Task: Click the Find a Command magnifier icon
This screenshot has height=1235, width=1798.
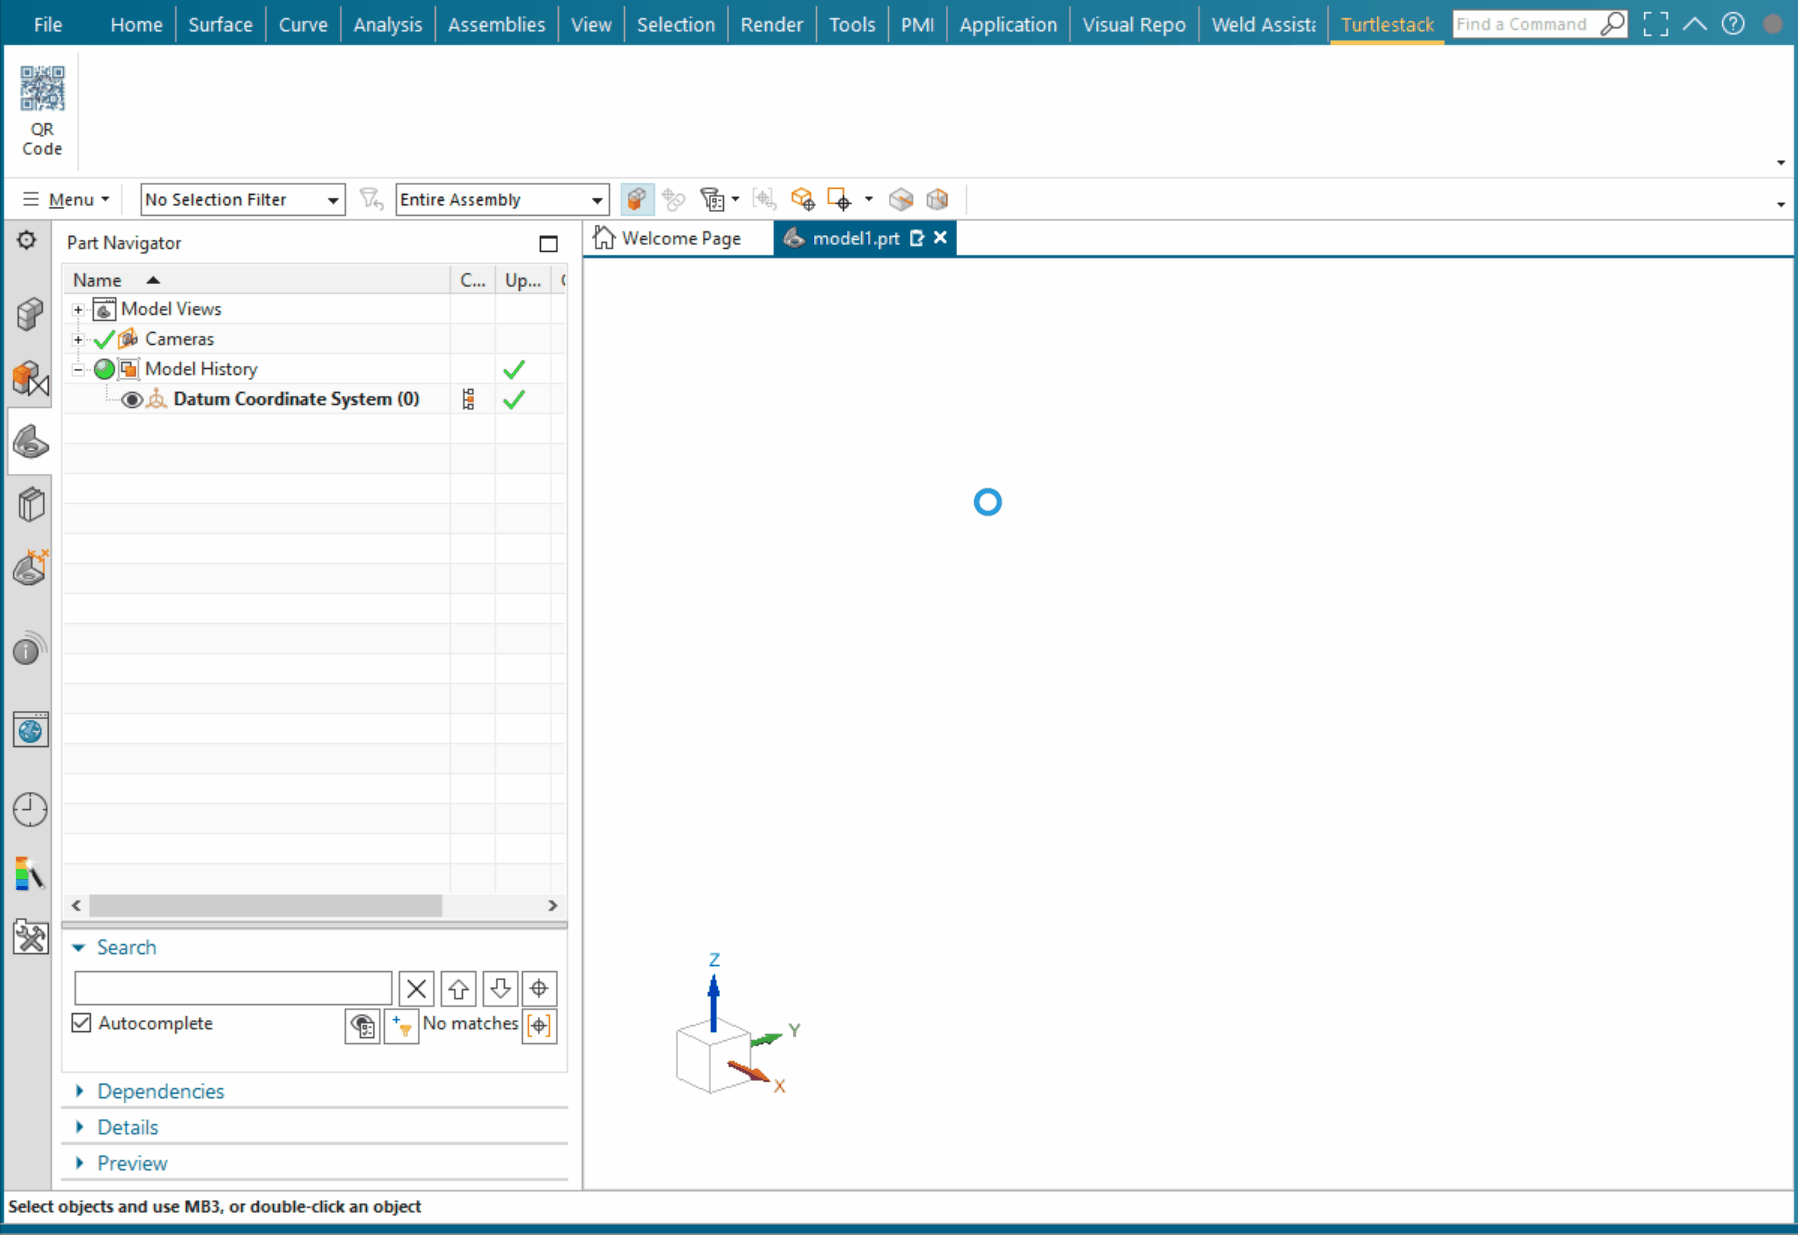Action: tap(1611, 24)
